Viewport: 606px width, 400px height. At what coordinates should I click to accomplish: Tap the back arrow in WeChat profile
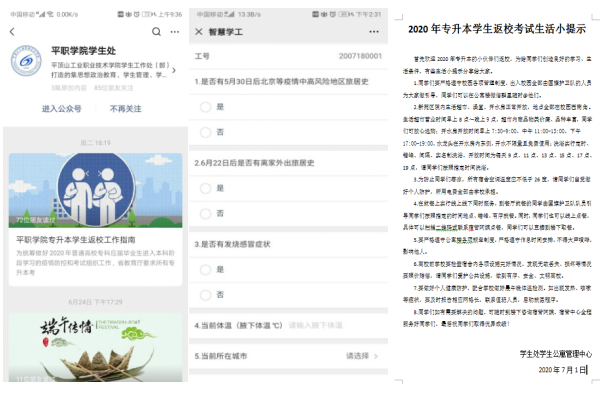click(x=12, y=32)
